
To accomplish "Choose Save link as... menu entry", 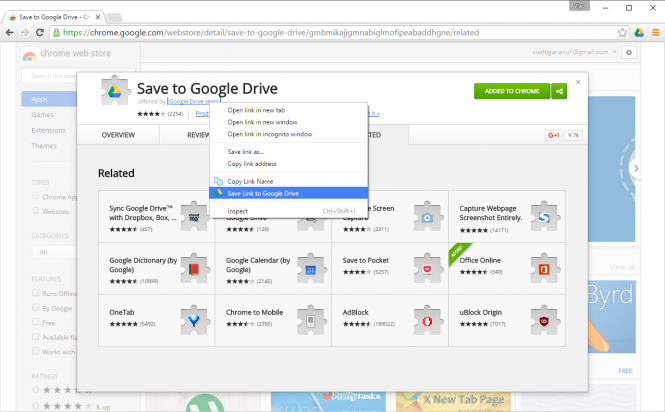I will pos(288,151).
